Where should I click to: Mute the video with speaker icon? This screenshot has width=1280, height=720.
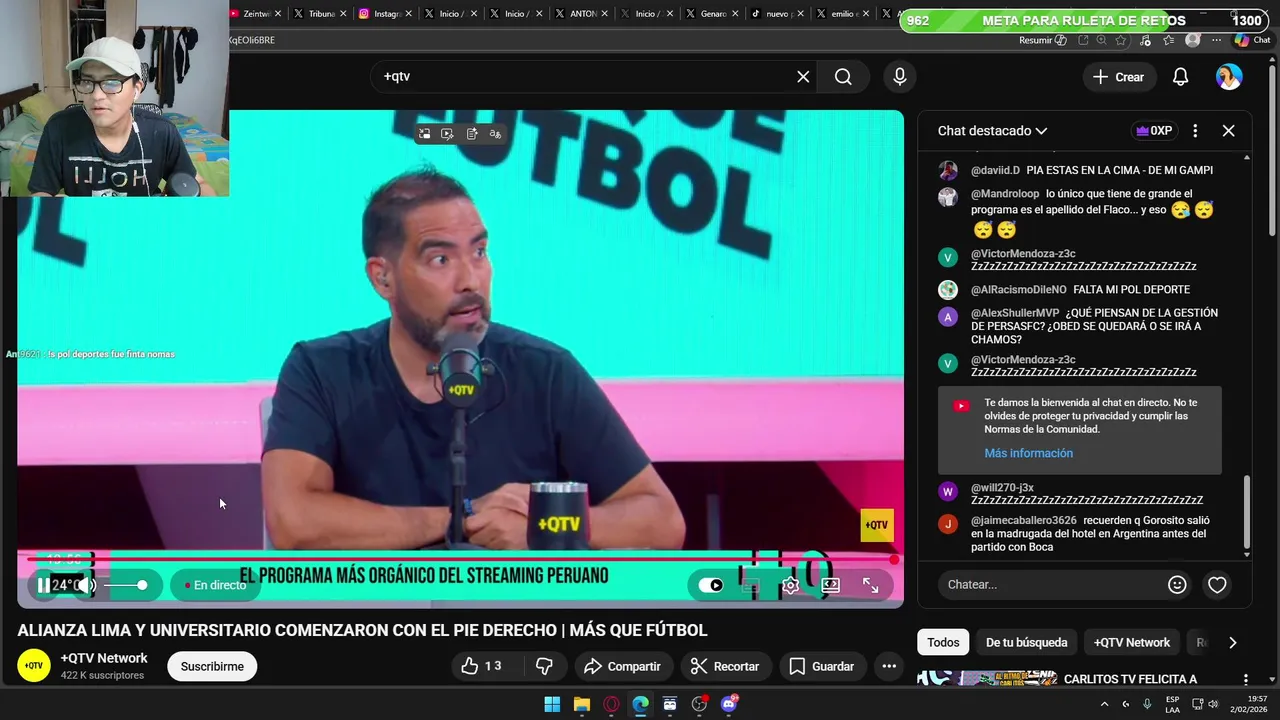[87, 585]
